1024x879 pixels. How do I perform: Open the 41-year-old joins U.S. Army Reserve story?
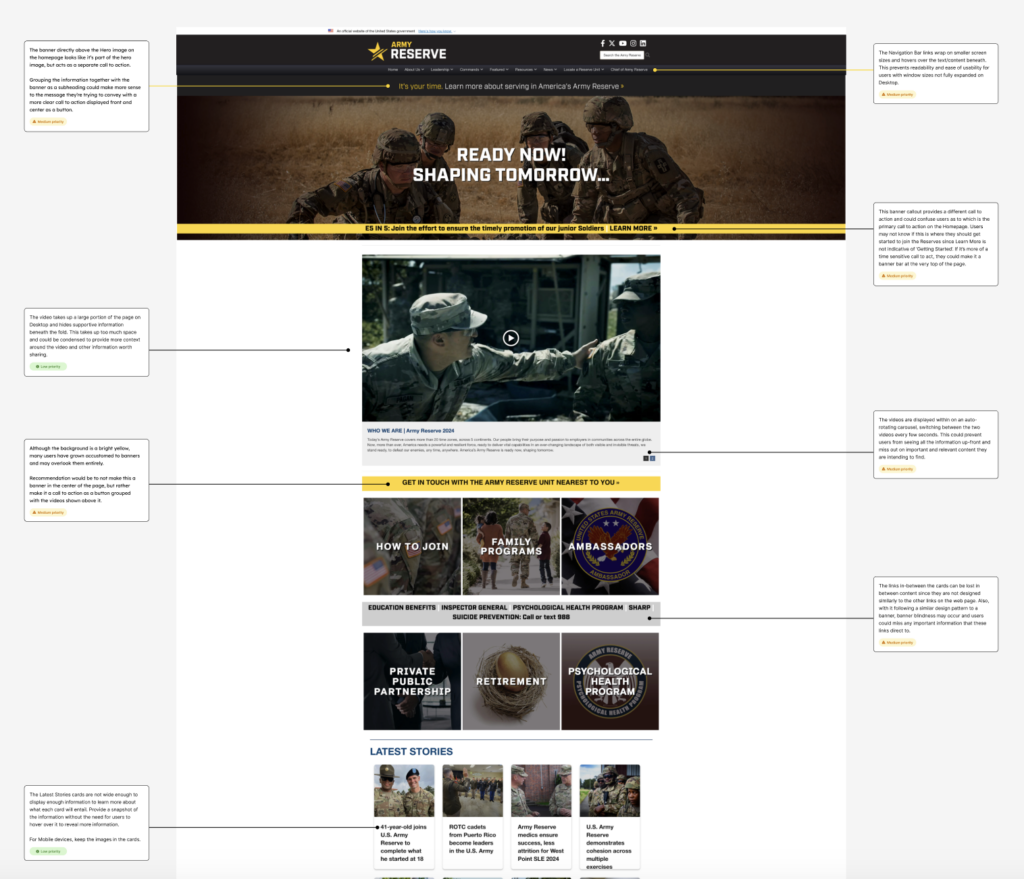(x=404, y=816)
